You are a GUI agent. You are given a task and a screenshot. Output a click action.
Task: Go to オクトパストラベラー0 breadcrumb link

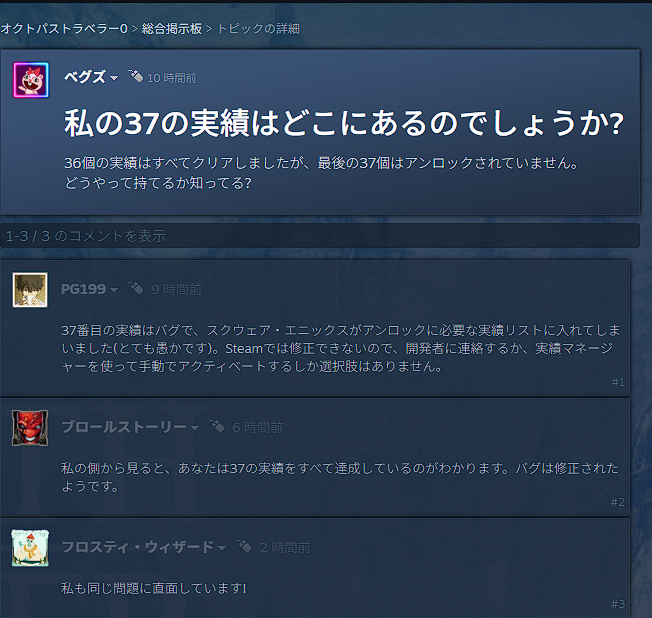click(64, 29)
